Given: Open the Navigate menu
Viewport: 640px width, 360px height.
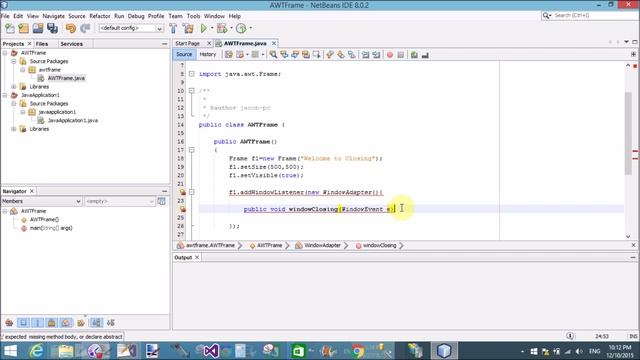Looking at the screenshot, I should (53, 16).
